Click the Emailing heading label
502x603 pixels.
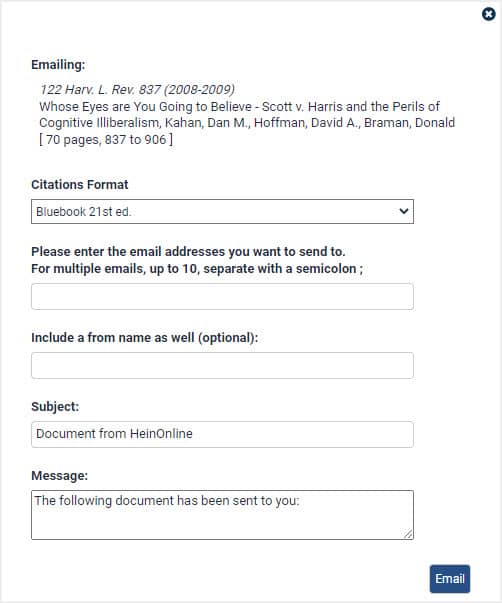[58, 65]
